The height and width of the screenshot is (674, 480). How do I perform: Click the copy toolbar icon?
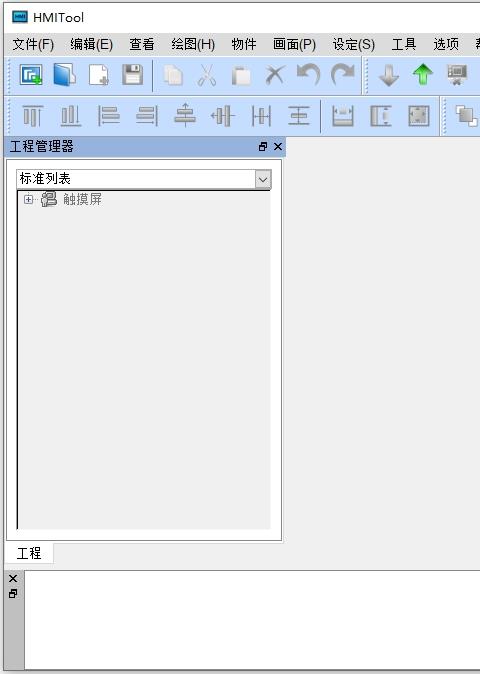173,75
